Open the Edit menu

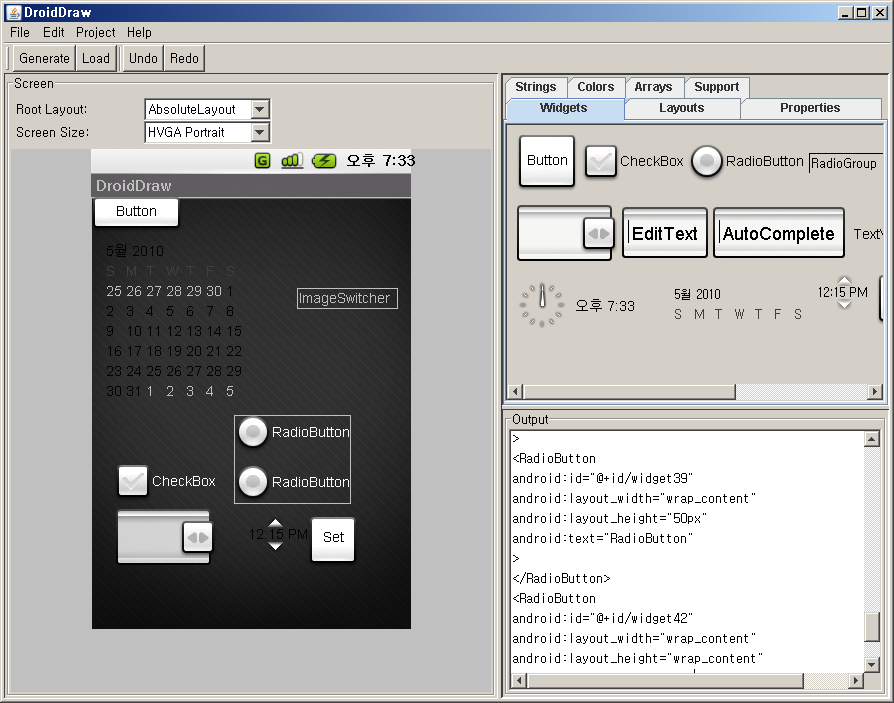pos(54,32)
